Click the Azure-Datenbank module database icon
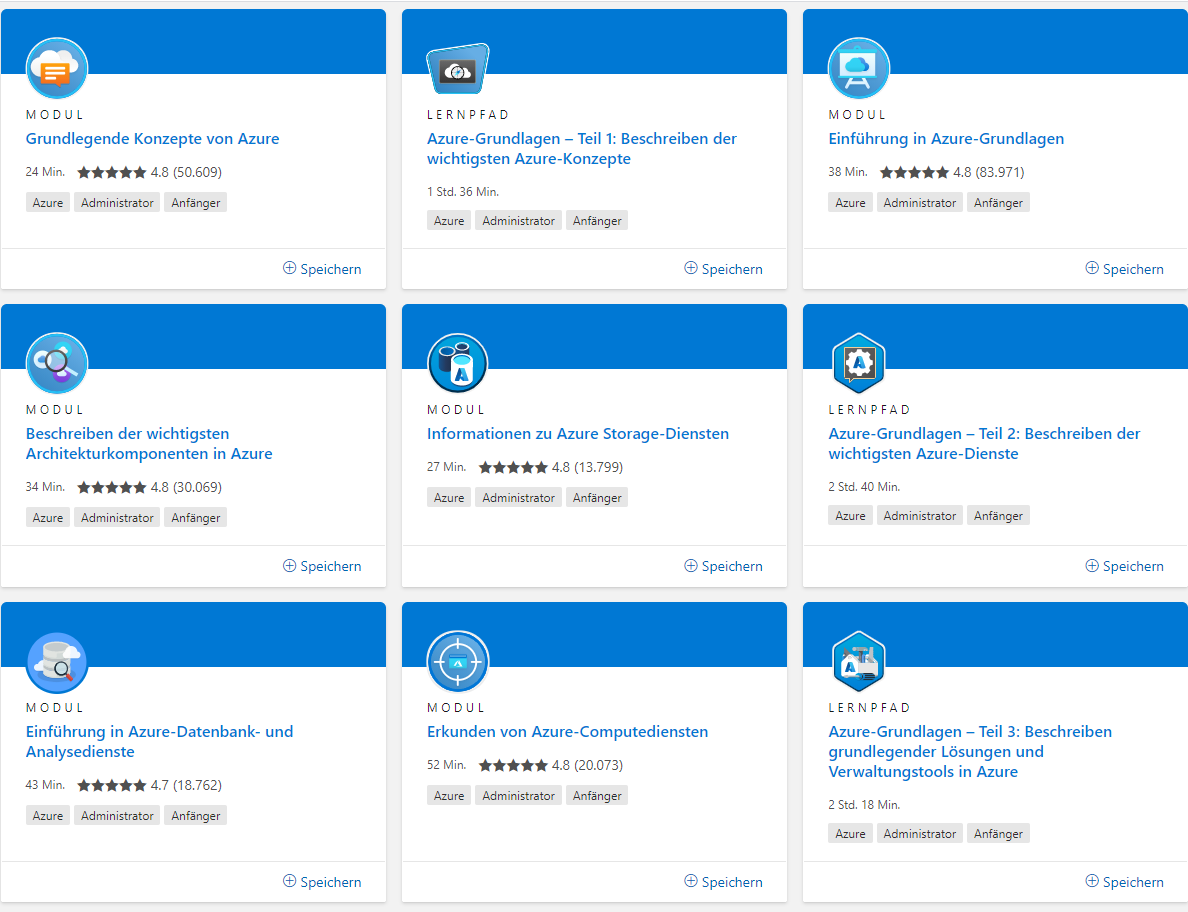The height and width of the screenshot is (912, 1188). pyautogui.click(x=57, y=662)
